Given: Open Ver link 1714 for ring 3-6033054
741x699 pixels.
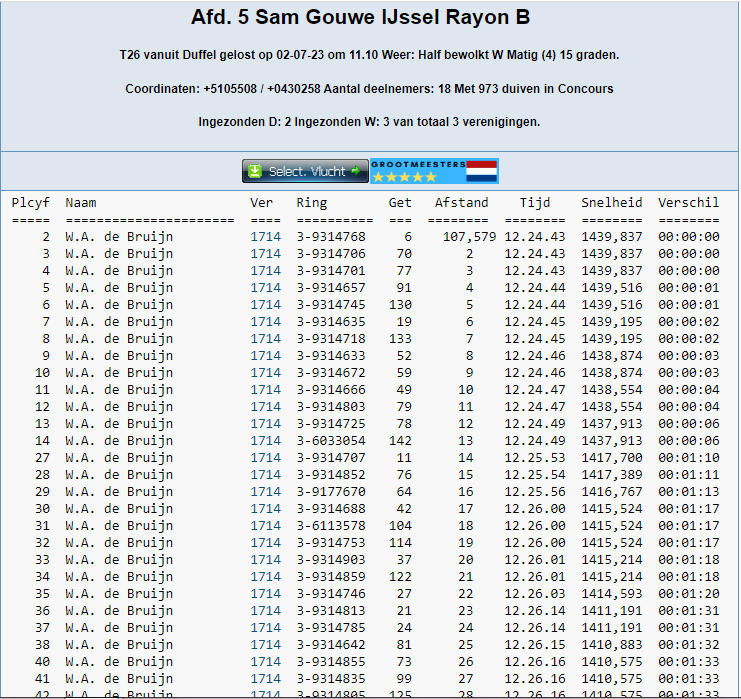Looking at the screenshot, I should tap(266, 441).
